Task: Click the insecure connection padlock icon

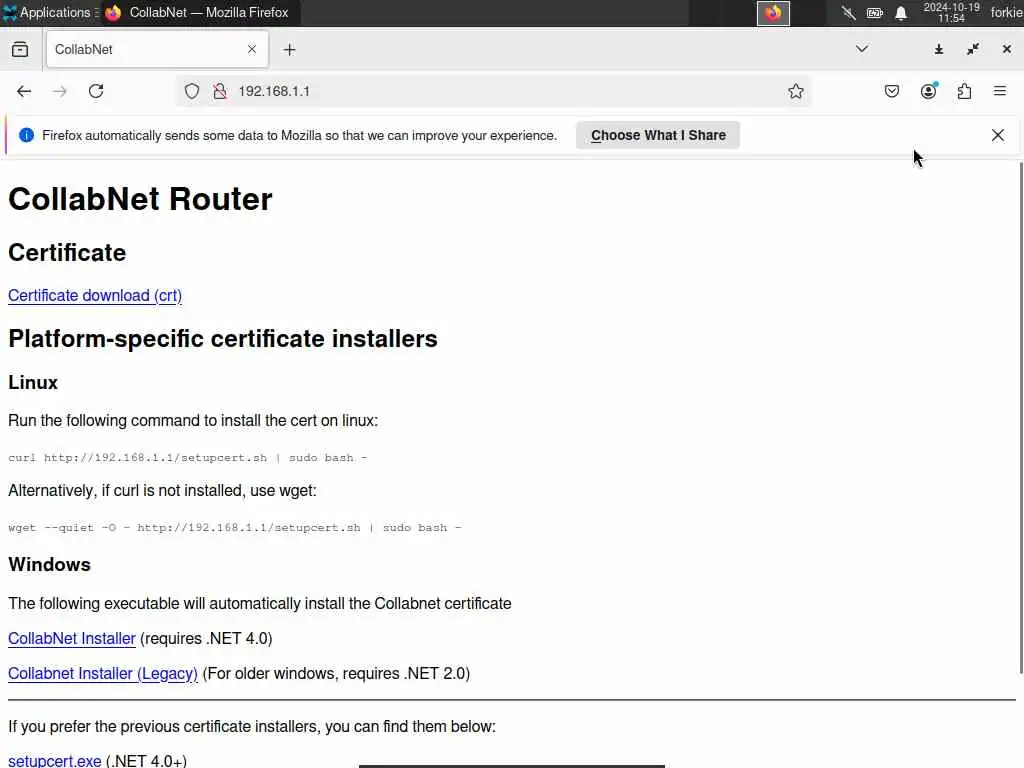Action: tap(220, 91)
